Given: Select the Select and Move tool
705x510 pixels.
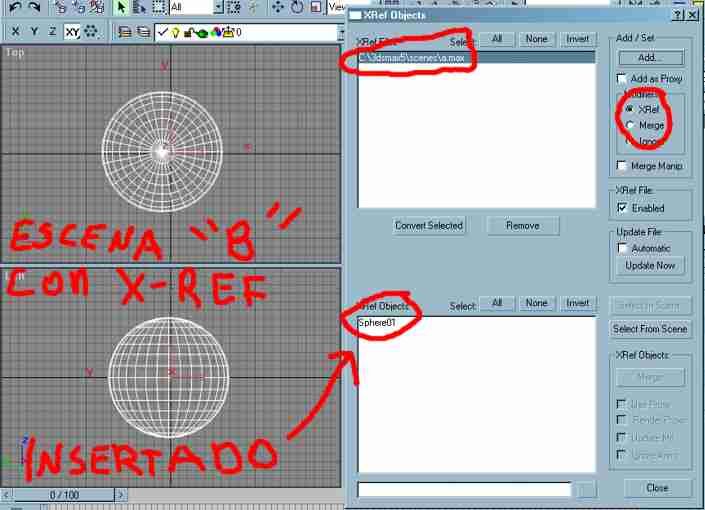Looking at the screenshot, I should [278, 7].
